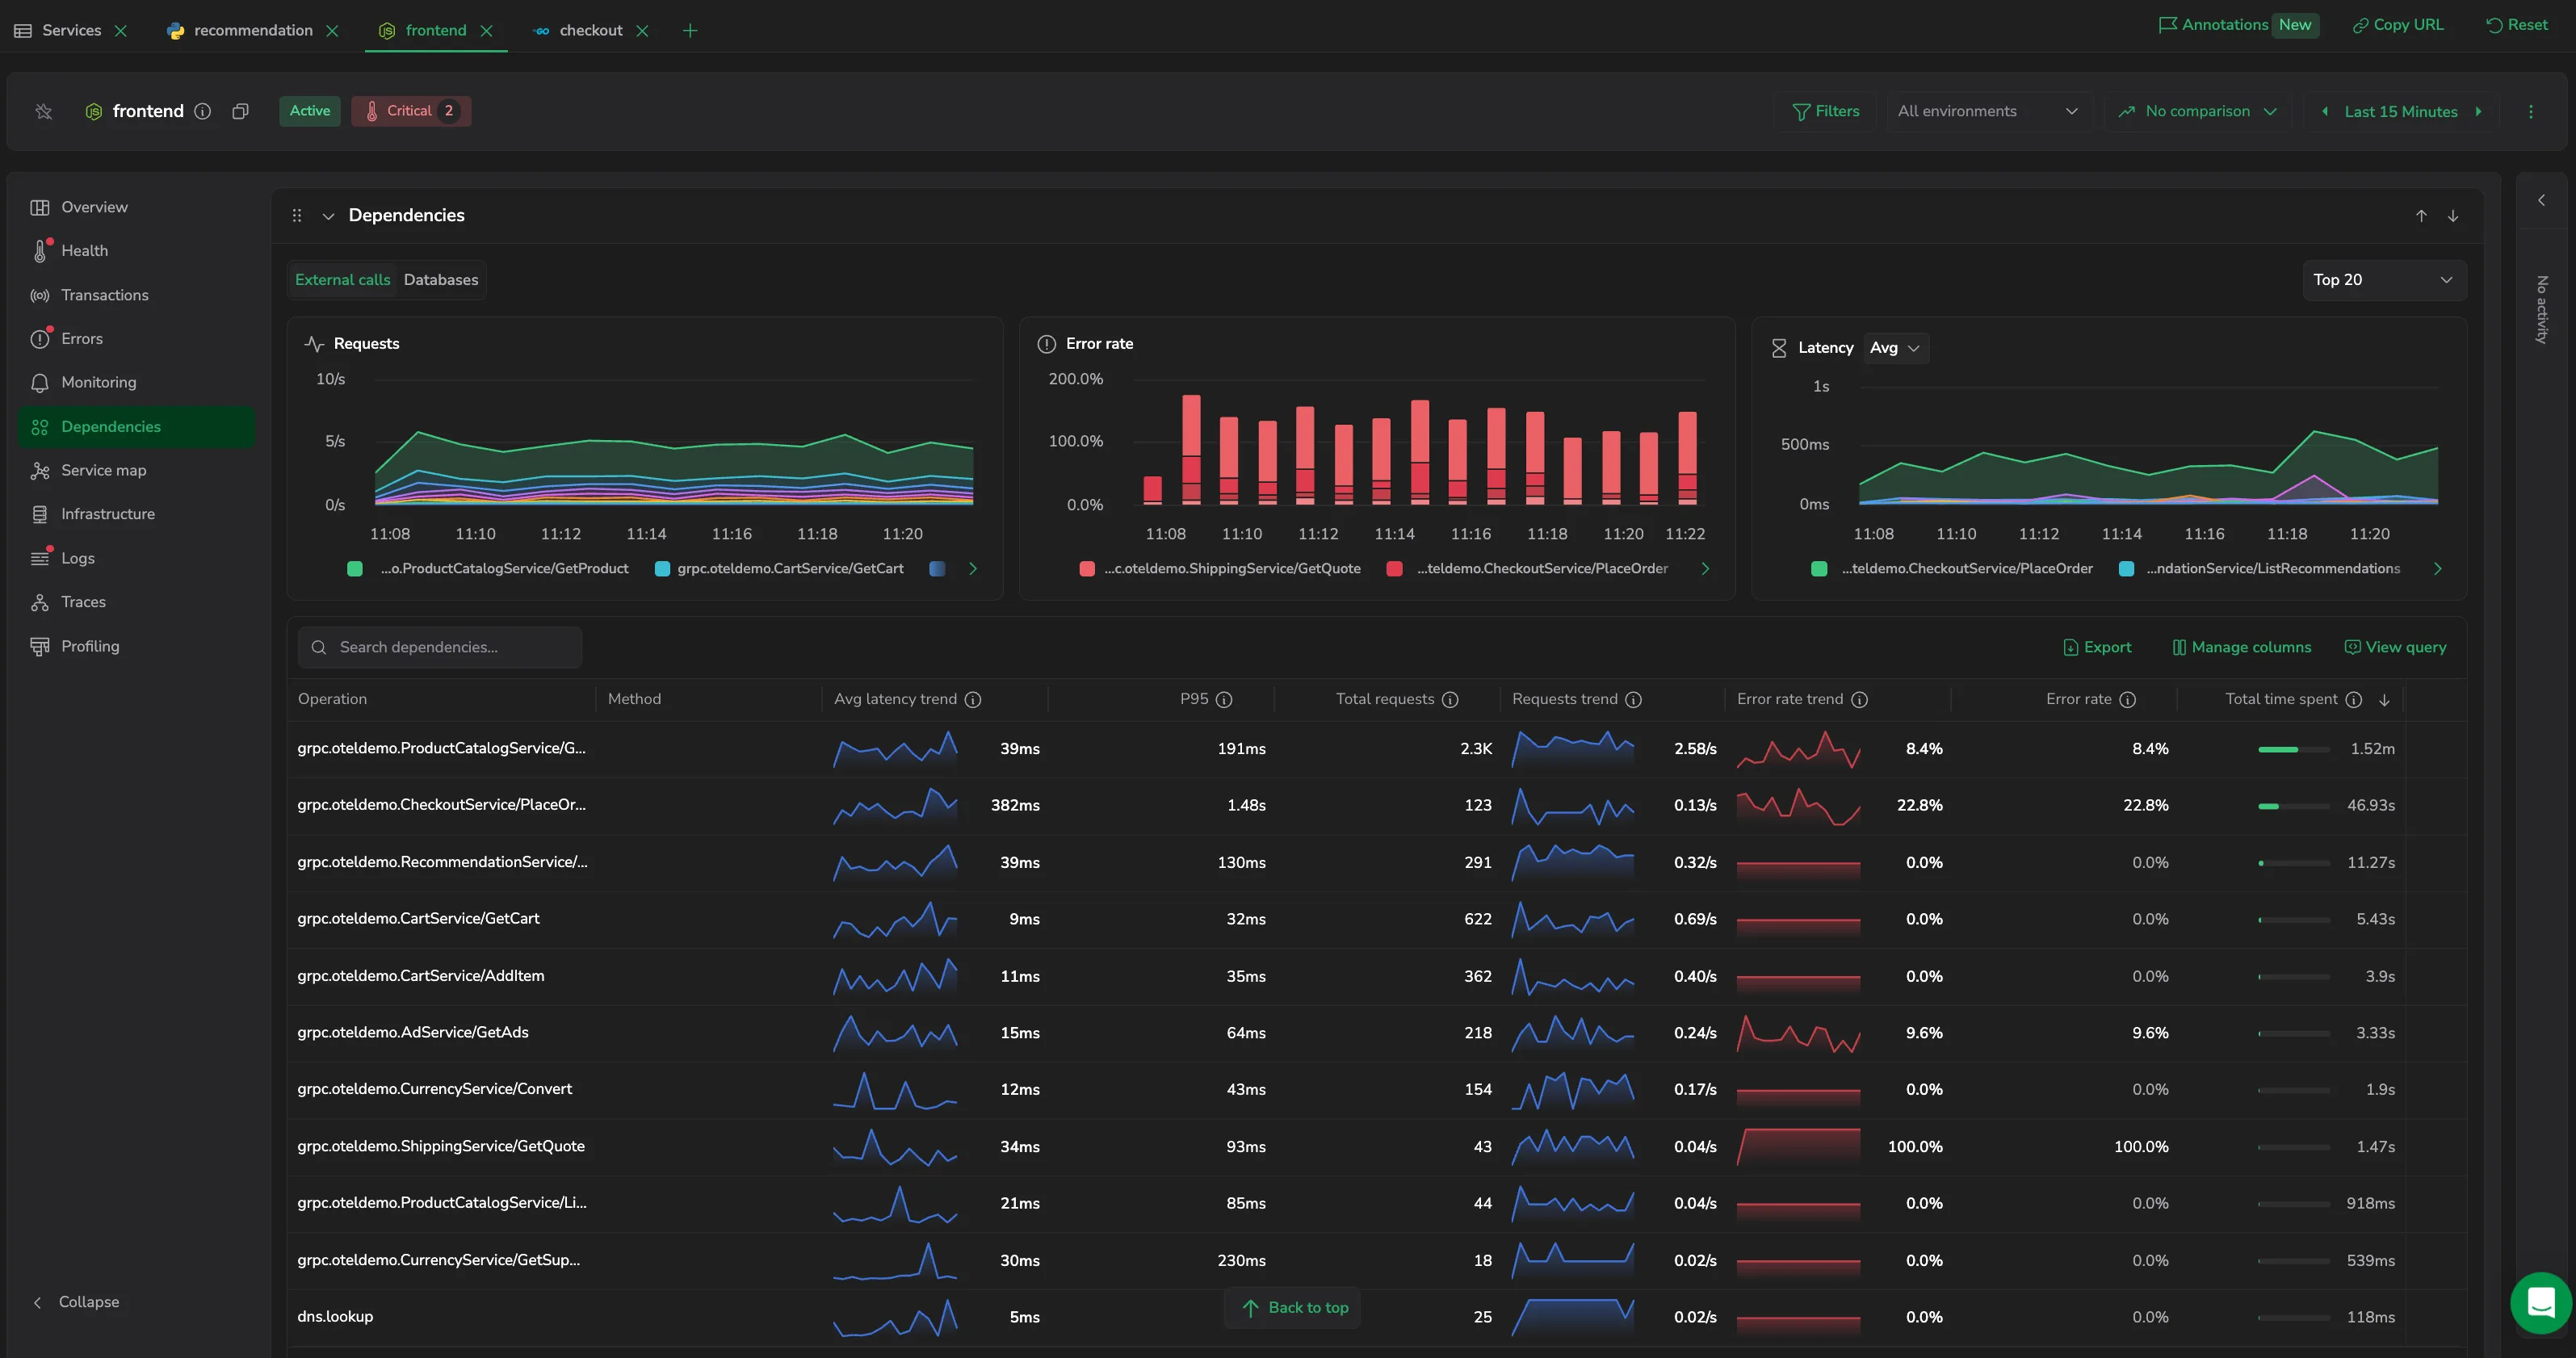Grab the drag handle of the Dependencies section
Screen dimensions: 2576x1358
pos(297,215)
